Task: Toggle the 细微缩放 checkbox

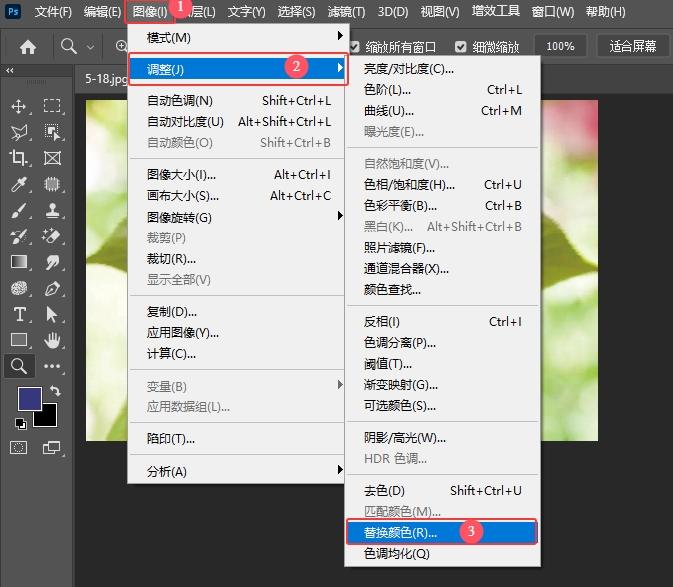Action: click(x=461, y=46)
